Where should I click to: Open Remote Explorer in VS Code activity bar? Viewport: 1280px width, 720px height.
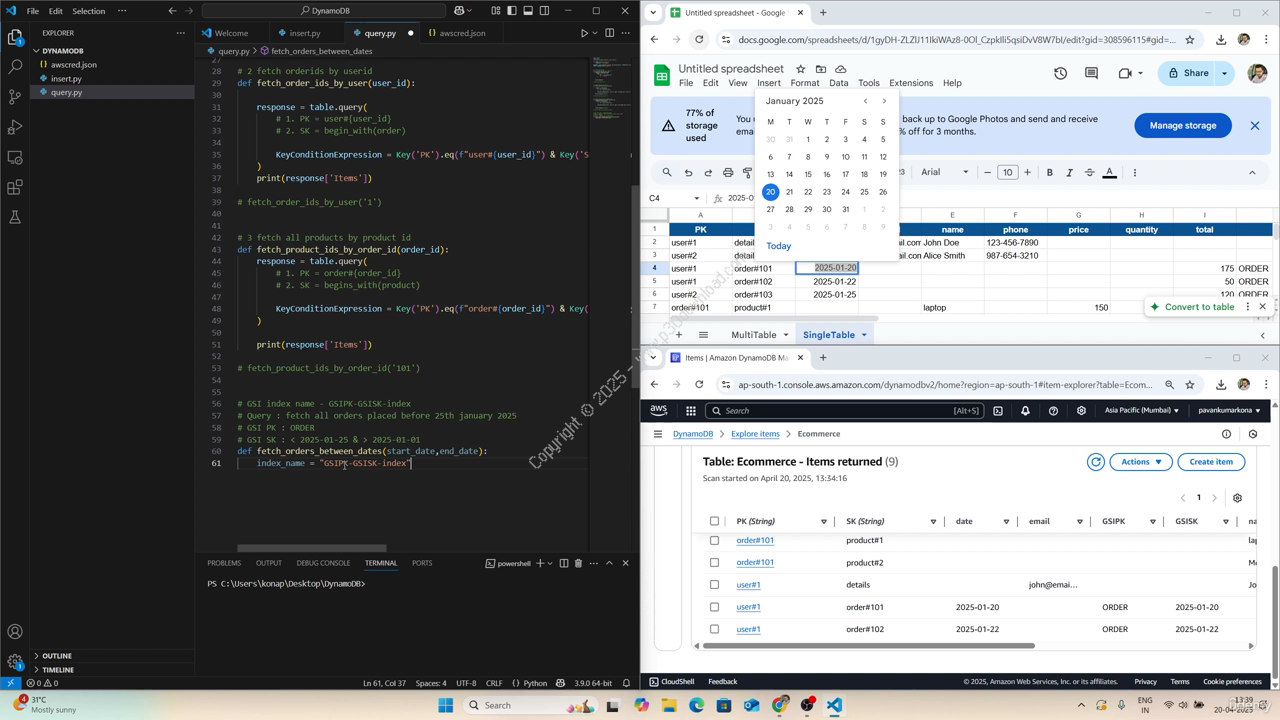pyautogui.click(x=15, y=157)
